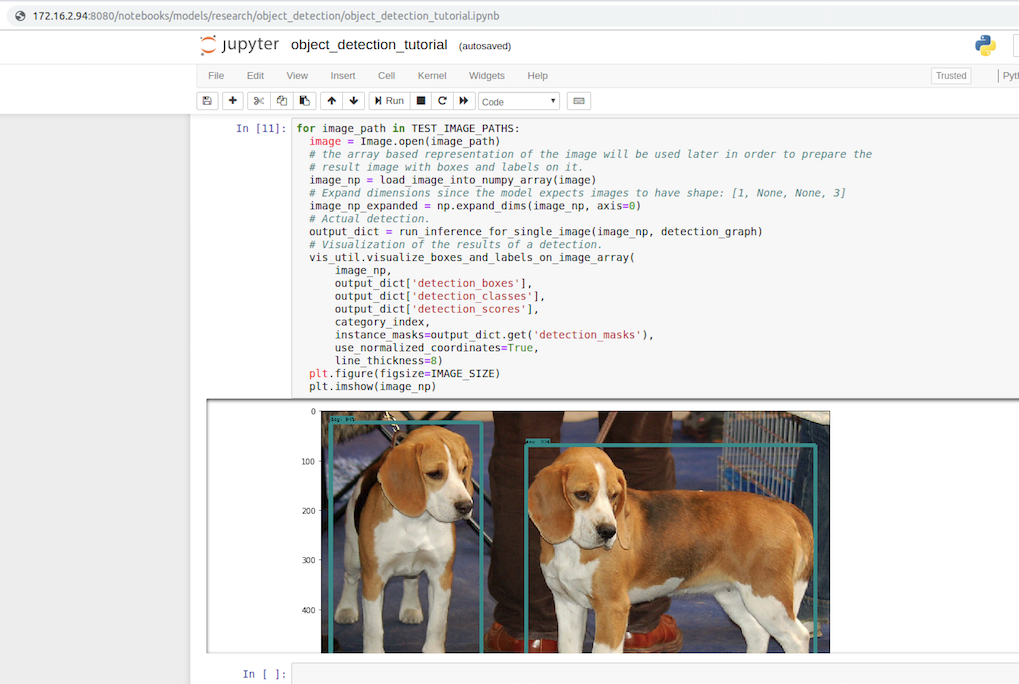Interrupt the kernel with the stop icon

click(x=420, y=100)
